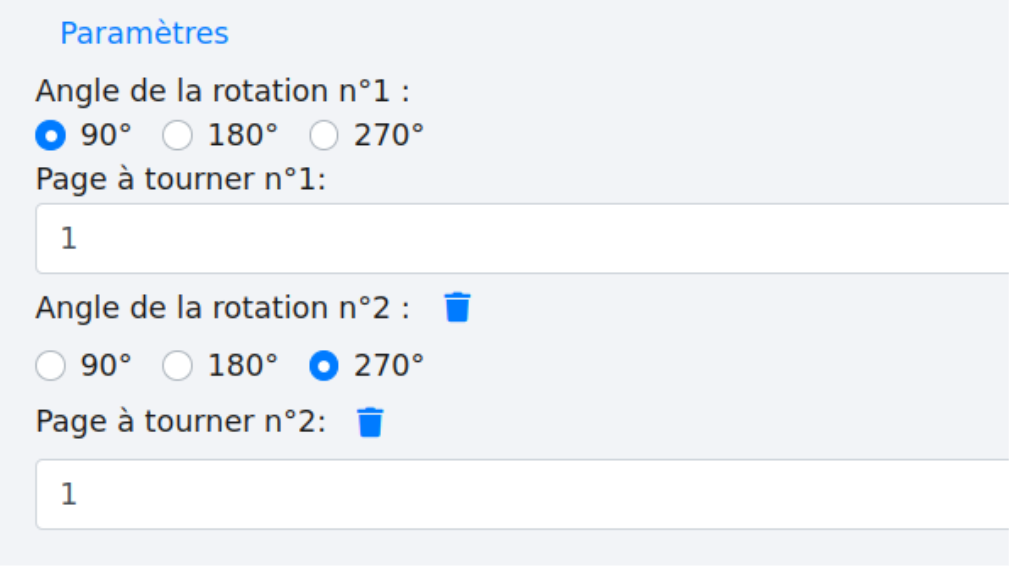Click the 'Page à tourner n°1:' label
1011x566 pixels.
tap(181, 180)
